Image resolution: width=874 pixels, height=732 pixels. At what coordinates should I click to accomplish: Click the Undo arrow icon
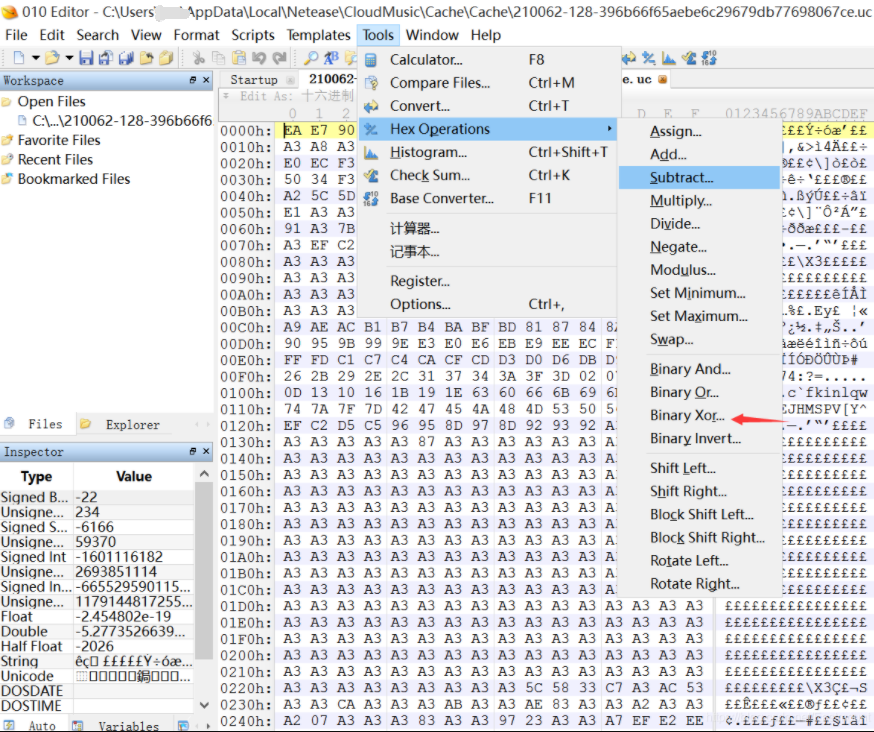pos(259,58)
